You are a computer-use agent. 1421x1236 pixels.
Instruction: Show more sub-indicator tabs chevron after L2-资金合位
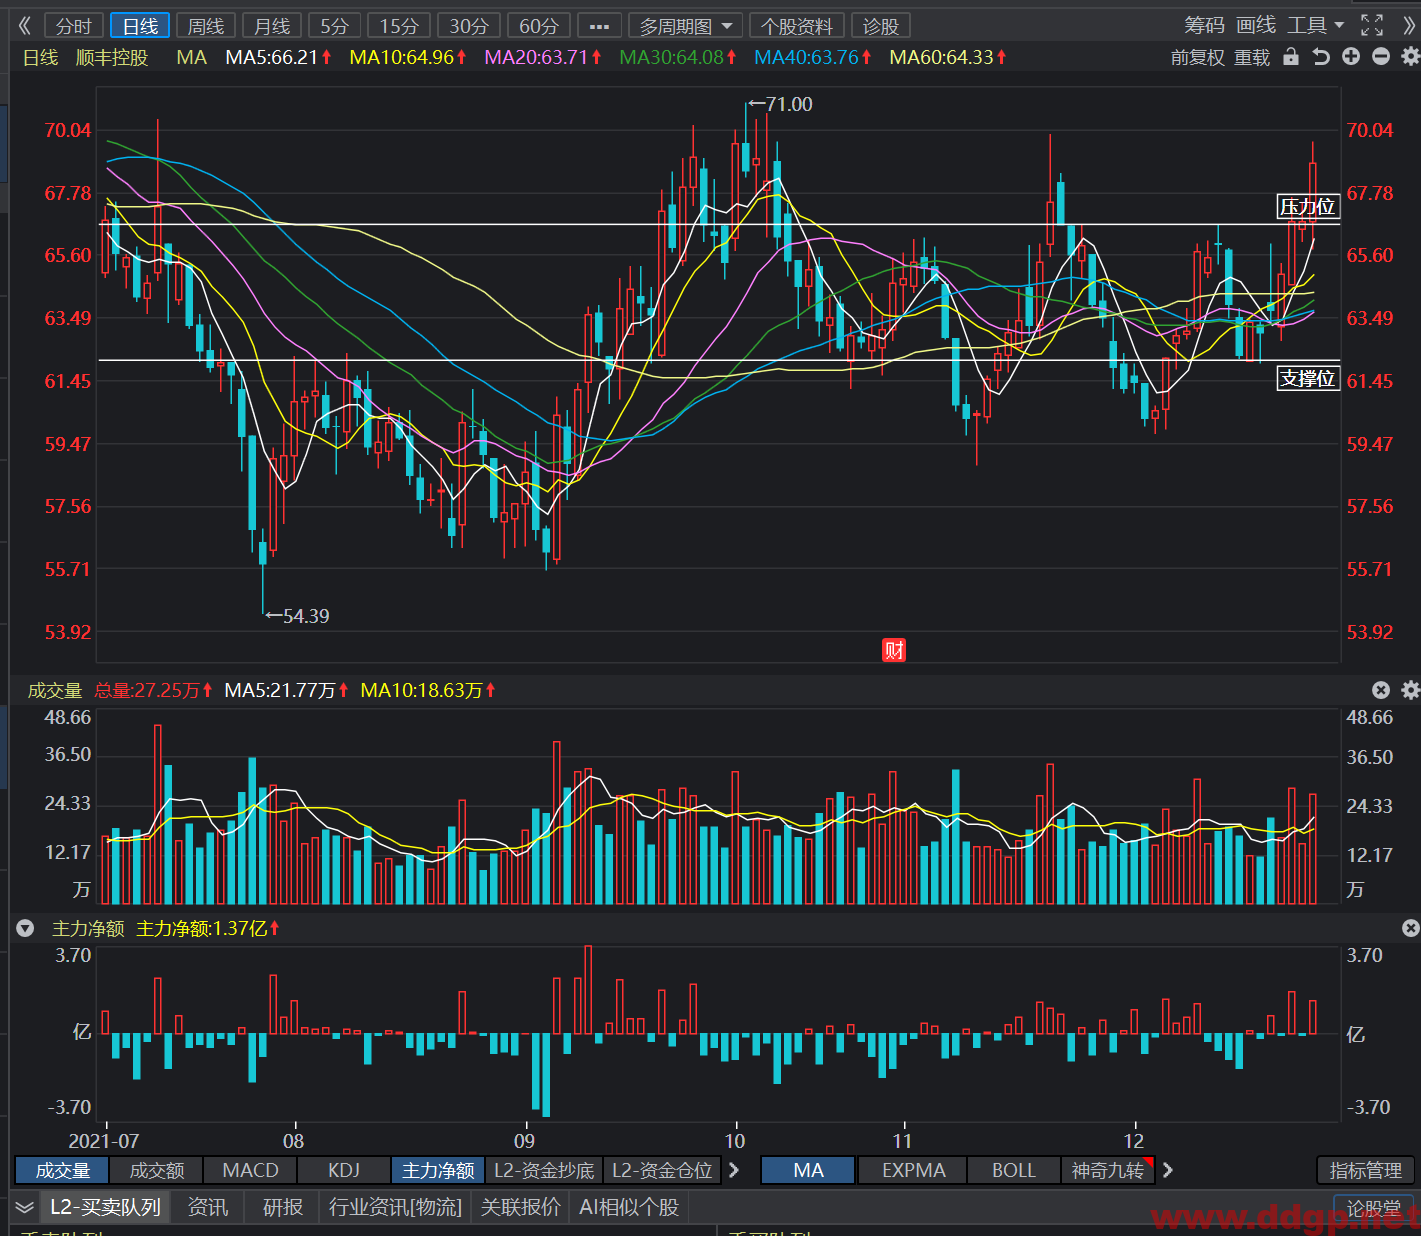point(734,1170)
